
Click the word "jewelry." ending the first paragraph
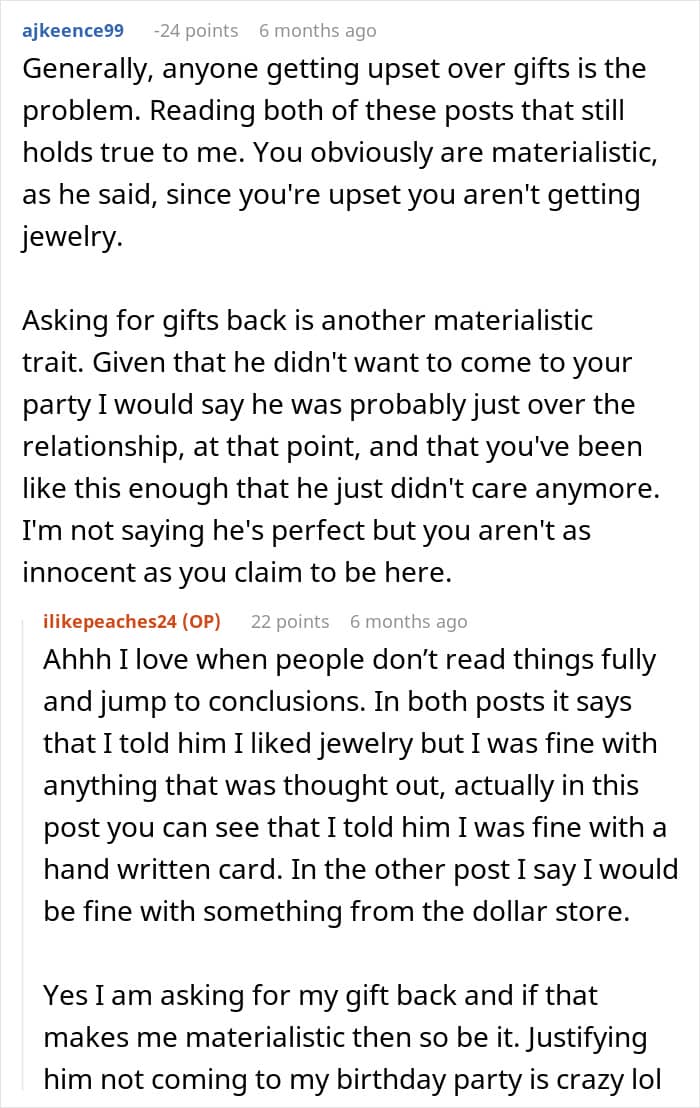[70, 237]
